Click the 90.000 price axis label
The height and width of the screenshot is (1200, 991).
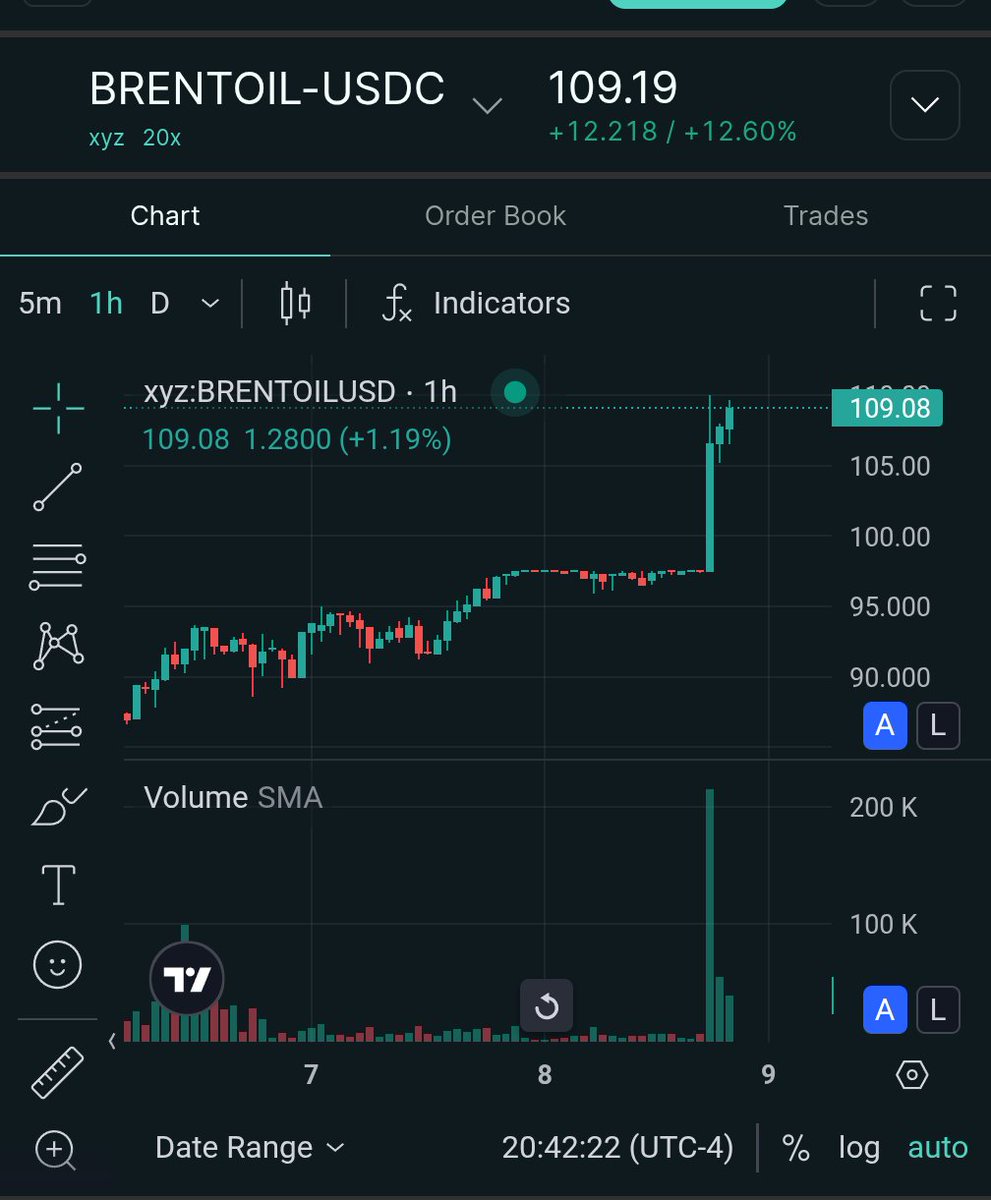[x=890, y=678]
